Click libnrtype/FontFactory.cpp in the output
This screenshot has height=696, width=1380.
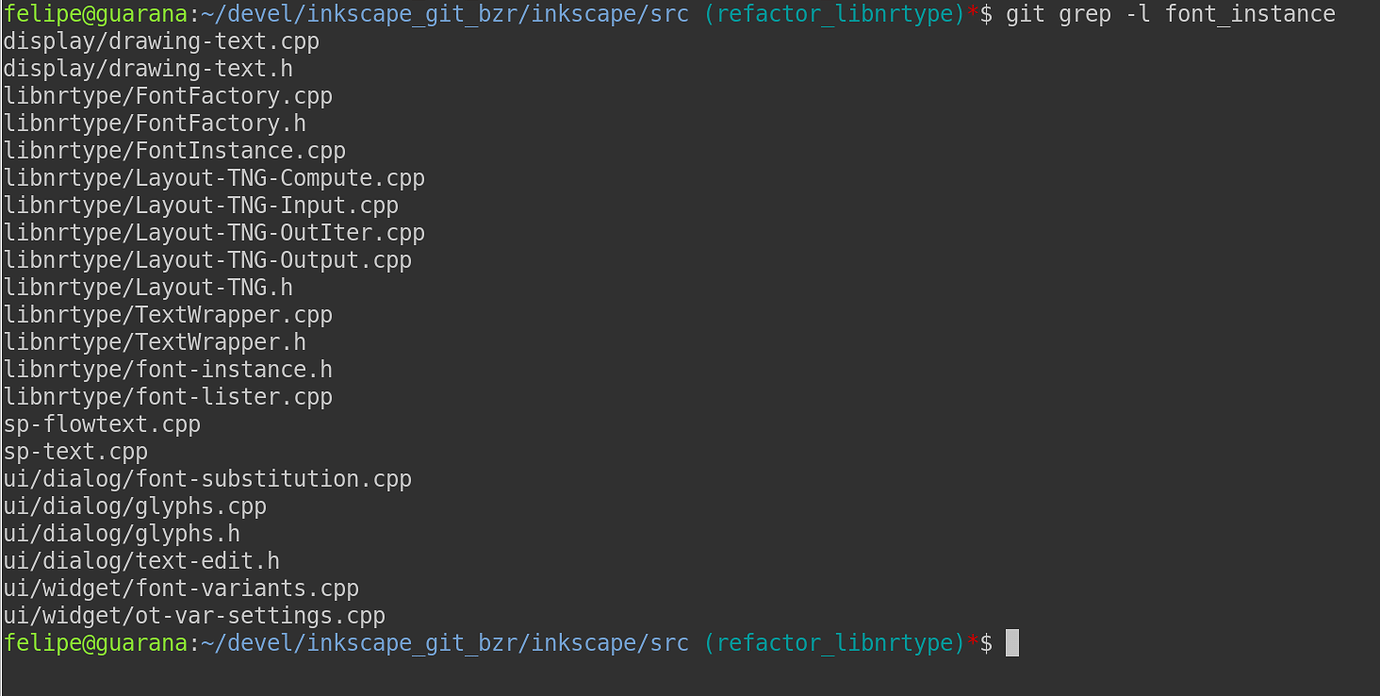[168, 96]
